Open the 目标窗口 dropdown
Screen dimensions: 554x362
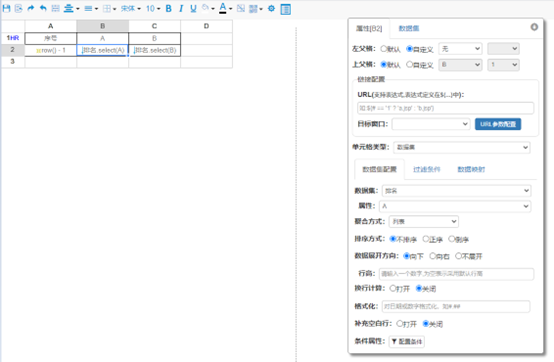[x=431, y=124]
